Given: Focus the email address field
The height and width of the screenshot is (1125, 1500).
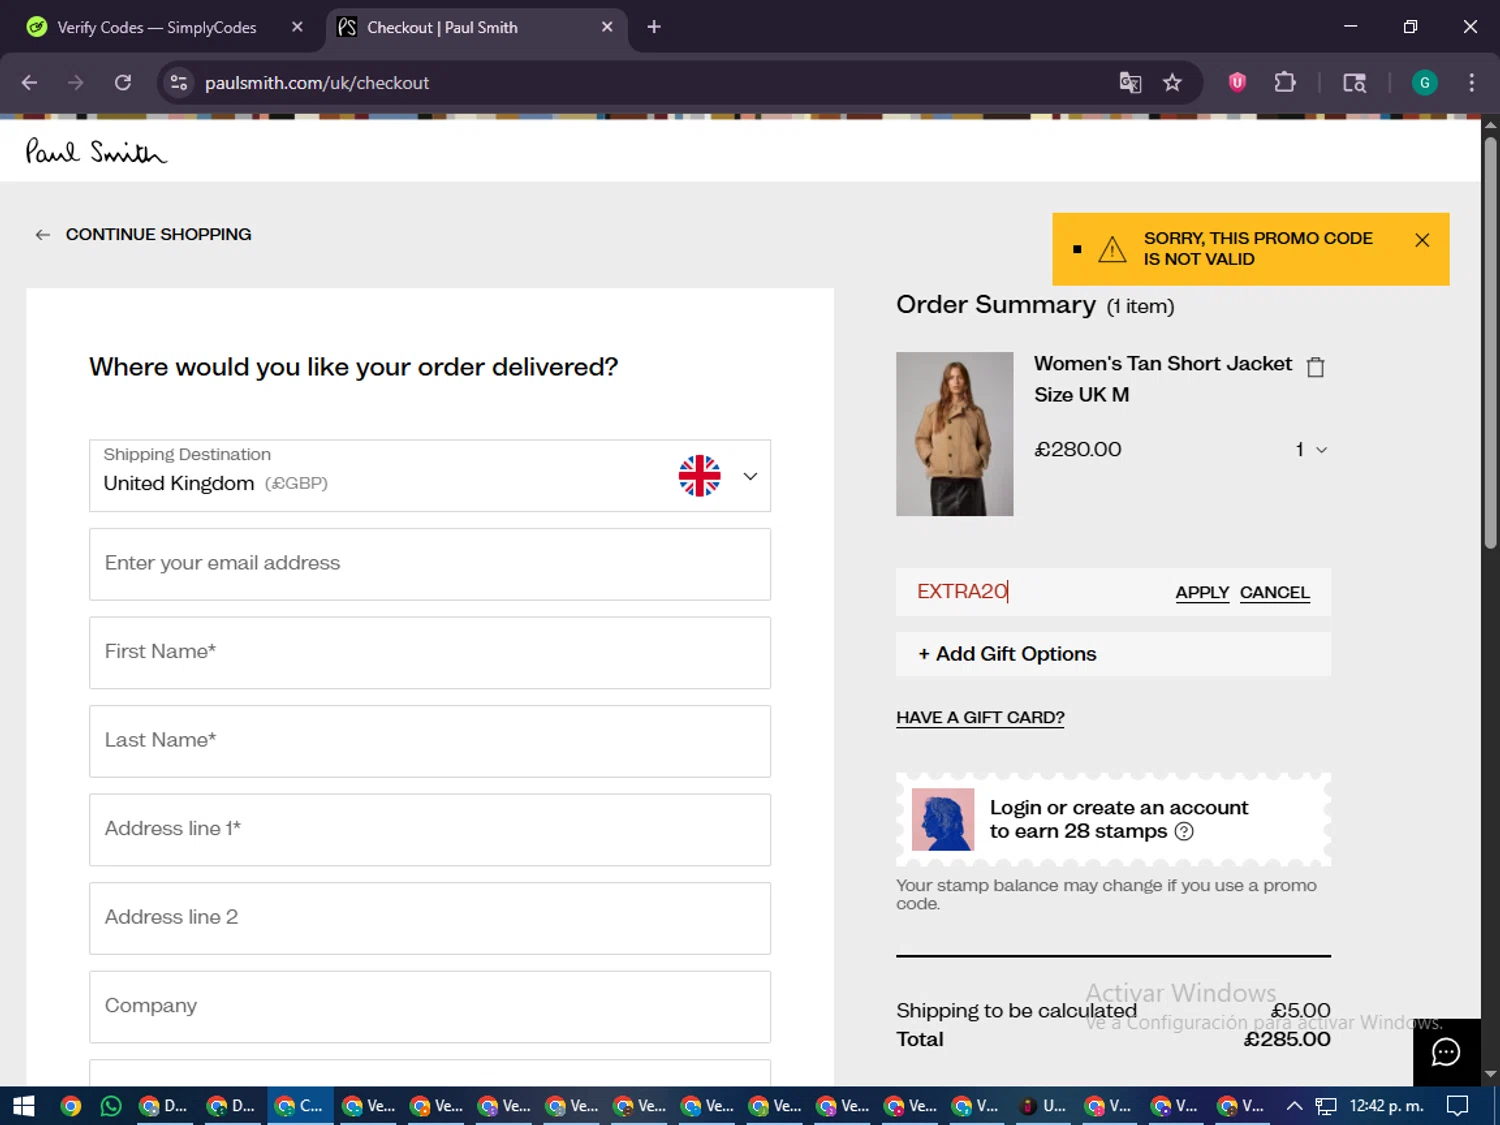Looking at the screenshot, I should pyautogui.click(x=430, y=564).
